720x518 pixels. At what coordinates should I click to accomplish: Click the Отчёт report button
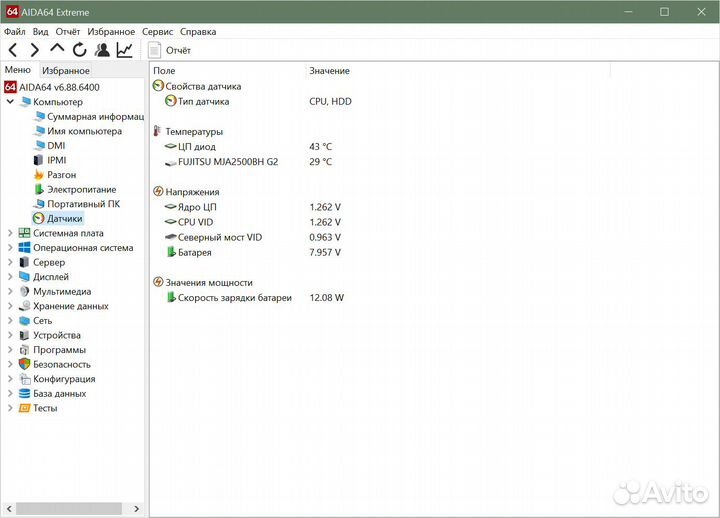(170, 50)
